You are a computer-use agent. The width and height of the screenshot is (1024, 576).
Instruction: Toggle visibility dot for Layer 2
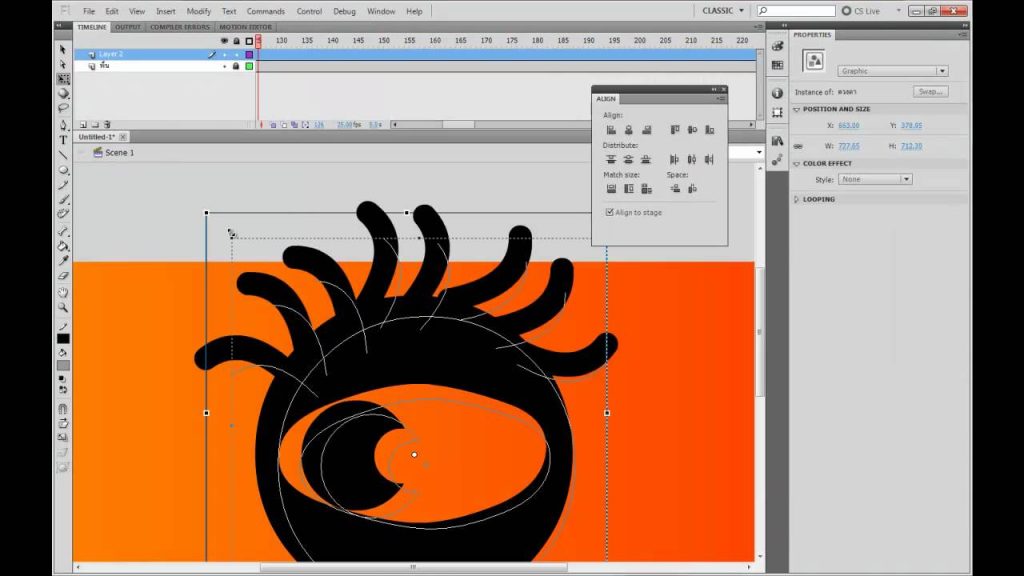click(225, 55)
